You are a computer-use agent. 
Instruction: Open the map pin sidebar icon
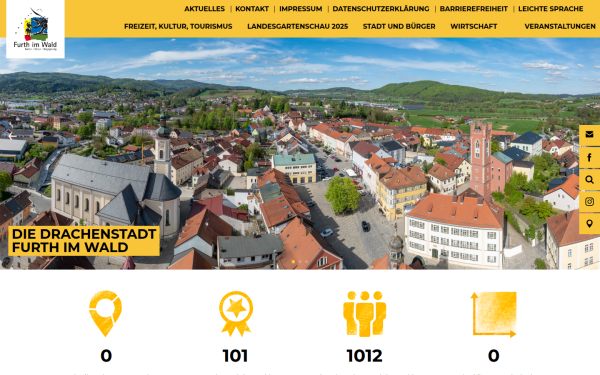tap(589, 224)
